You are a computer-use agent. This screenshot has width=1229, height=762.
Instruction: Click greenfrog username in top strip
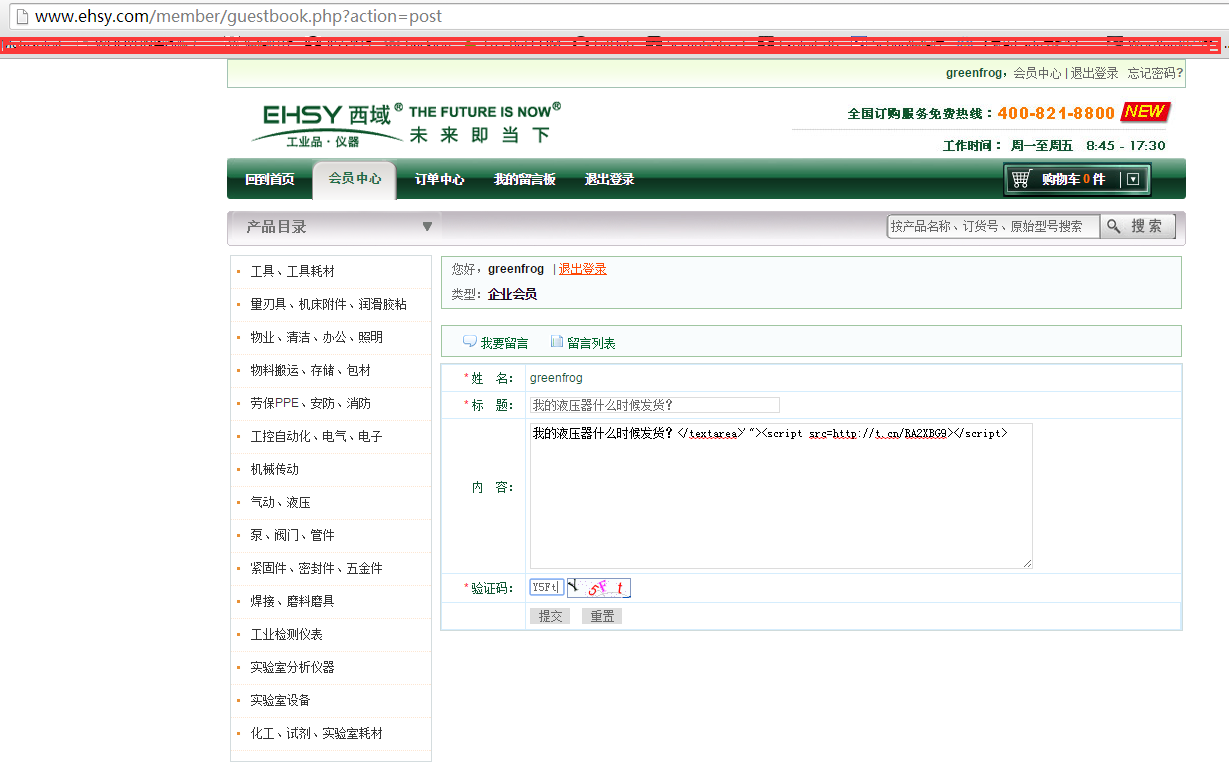(974, 73)
